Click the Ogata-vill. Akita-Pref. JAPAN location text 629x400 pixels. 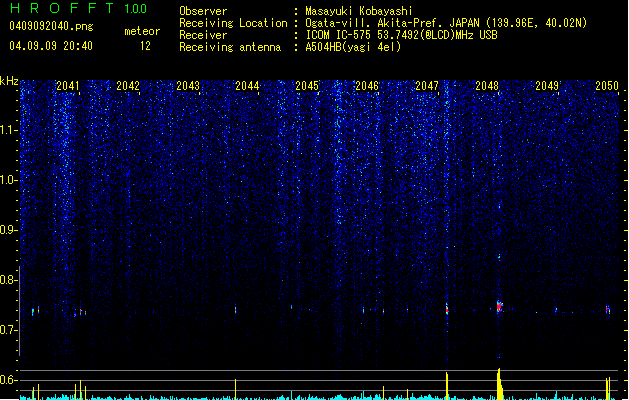click(x=446, y=23)
